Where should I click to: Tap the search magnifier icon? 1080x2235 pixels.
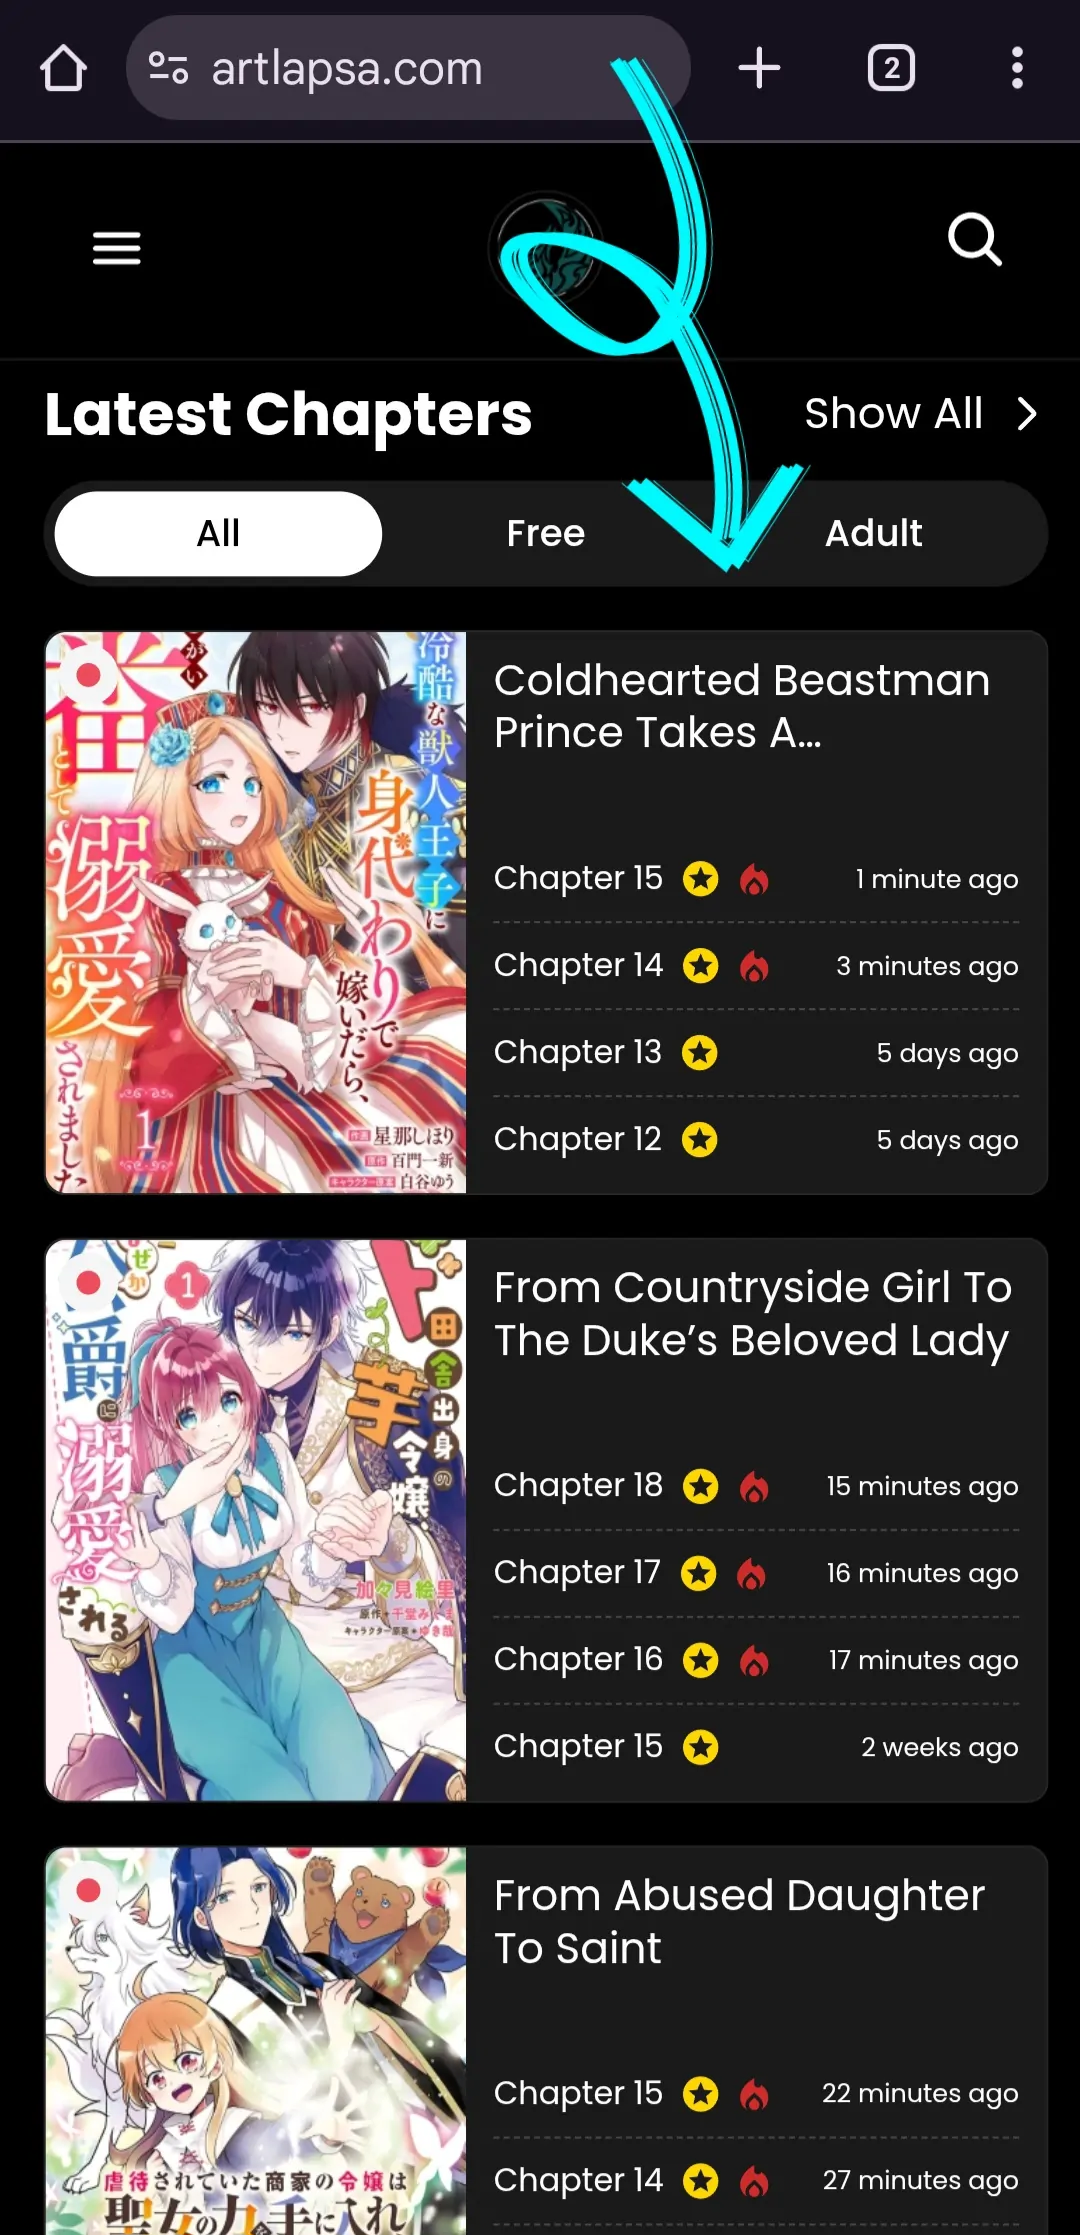(x=975, y=240)
